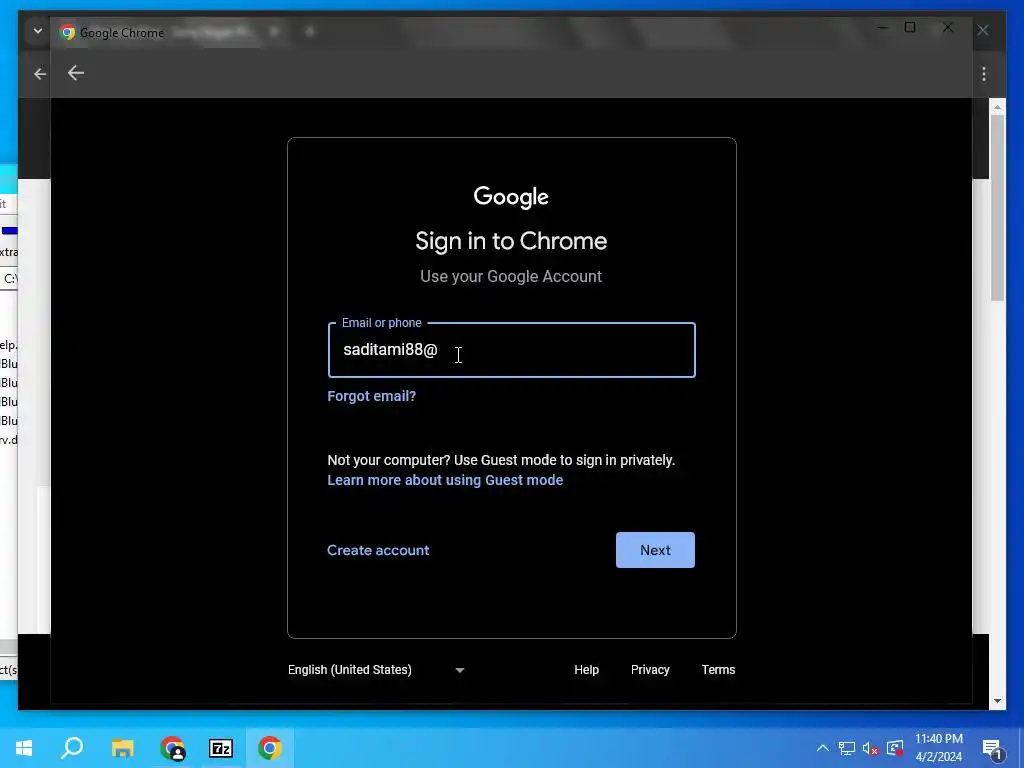Open the Windows Start menu
Screen dimensions: 1024x768
(24, 748)
